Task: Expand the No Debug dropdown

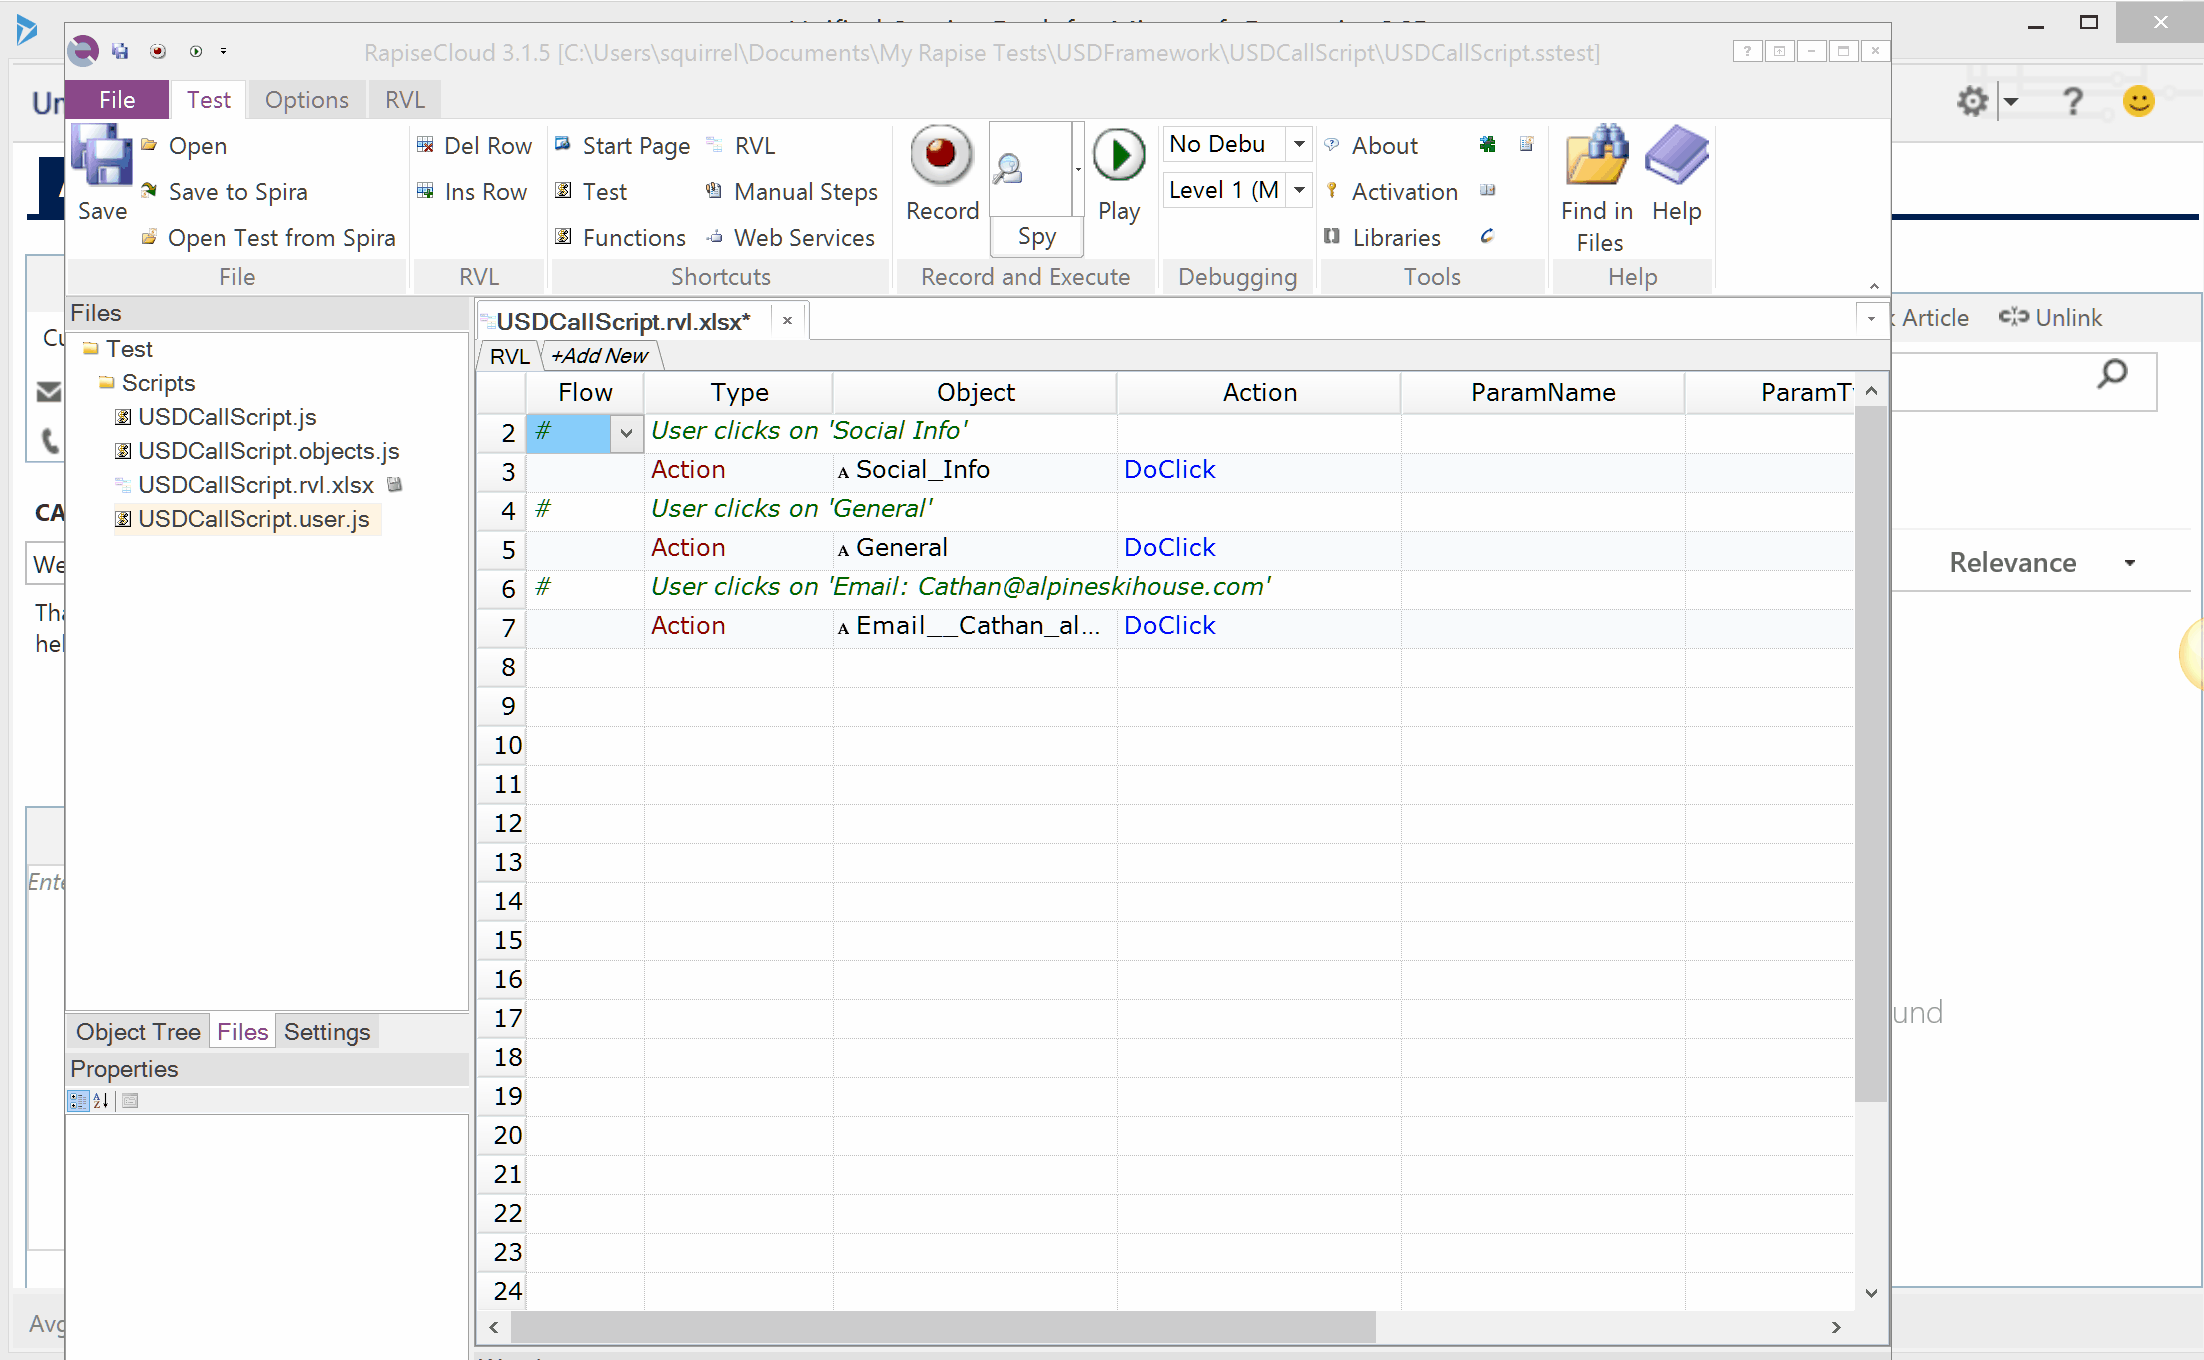Action: [x=1298, y=144]
